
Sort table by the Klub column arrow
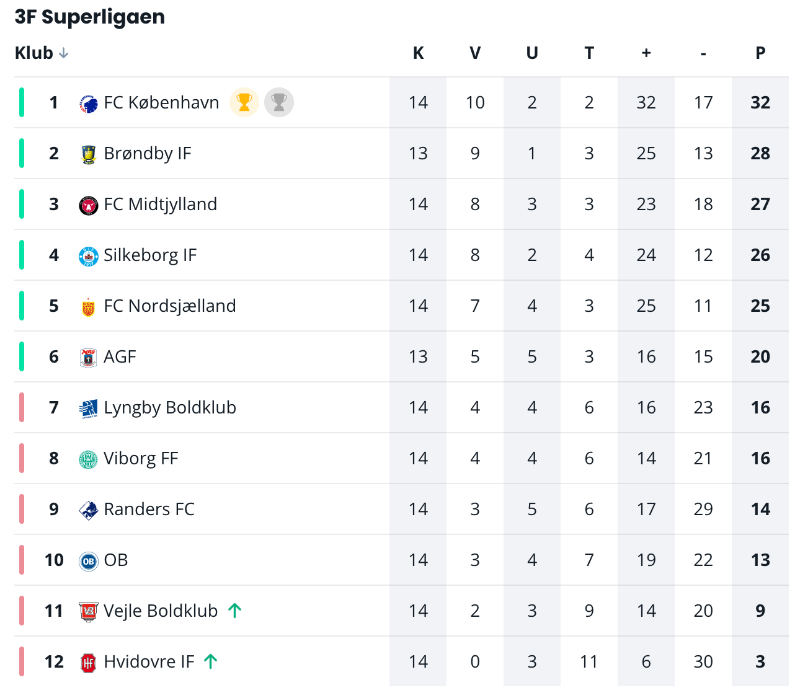[x=64, y=54]
